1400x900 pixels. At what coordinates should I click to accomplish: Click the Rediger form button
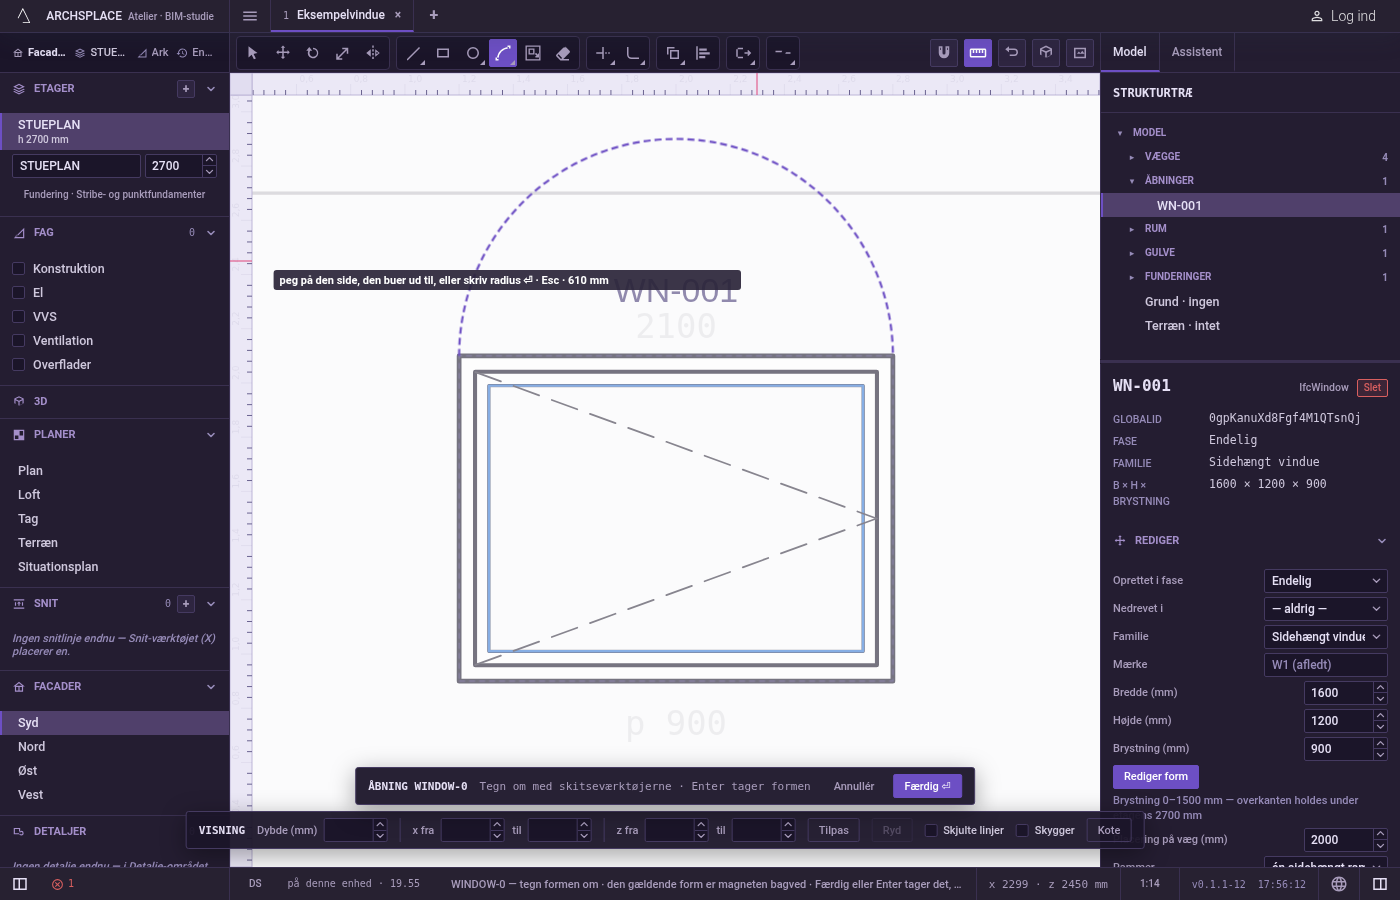(1156, 777)
